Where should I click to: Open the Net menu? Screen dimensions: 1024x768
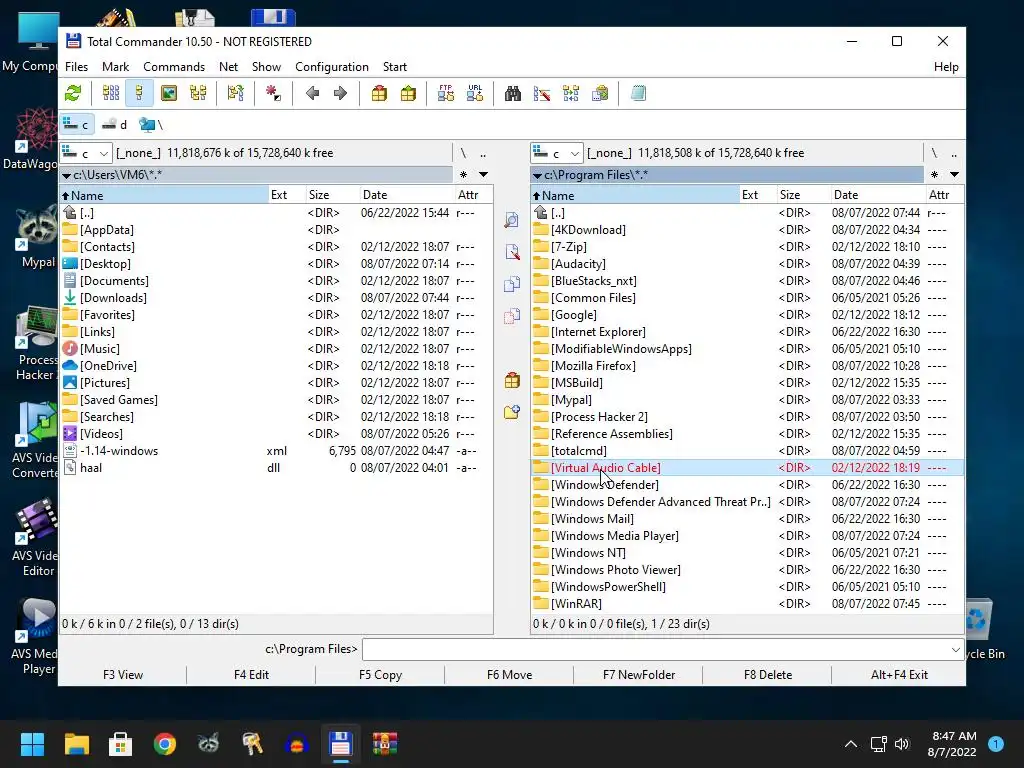click(229, 67)
